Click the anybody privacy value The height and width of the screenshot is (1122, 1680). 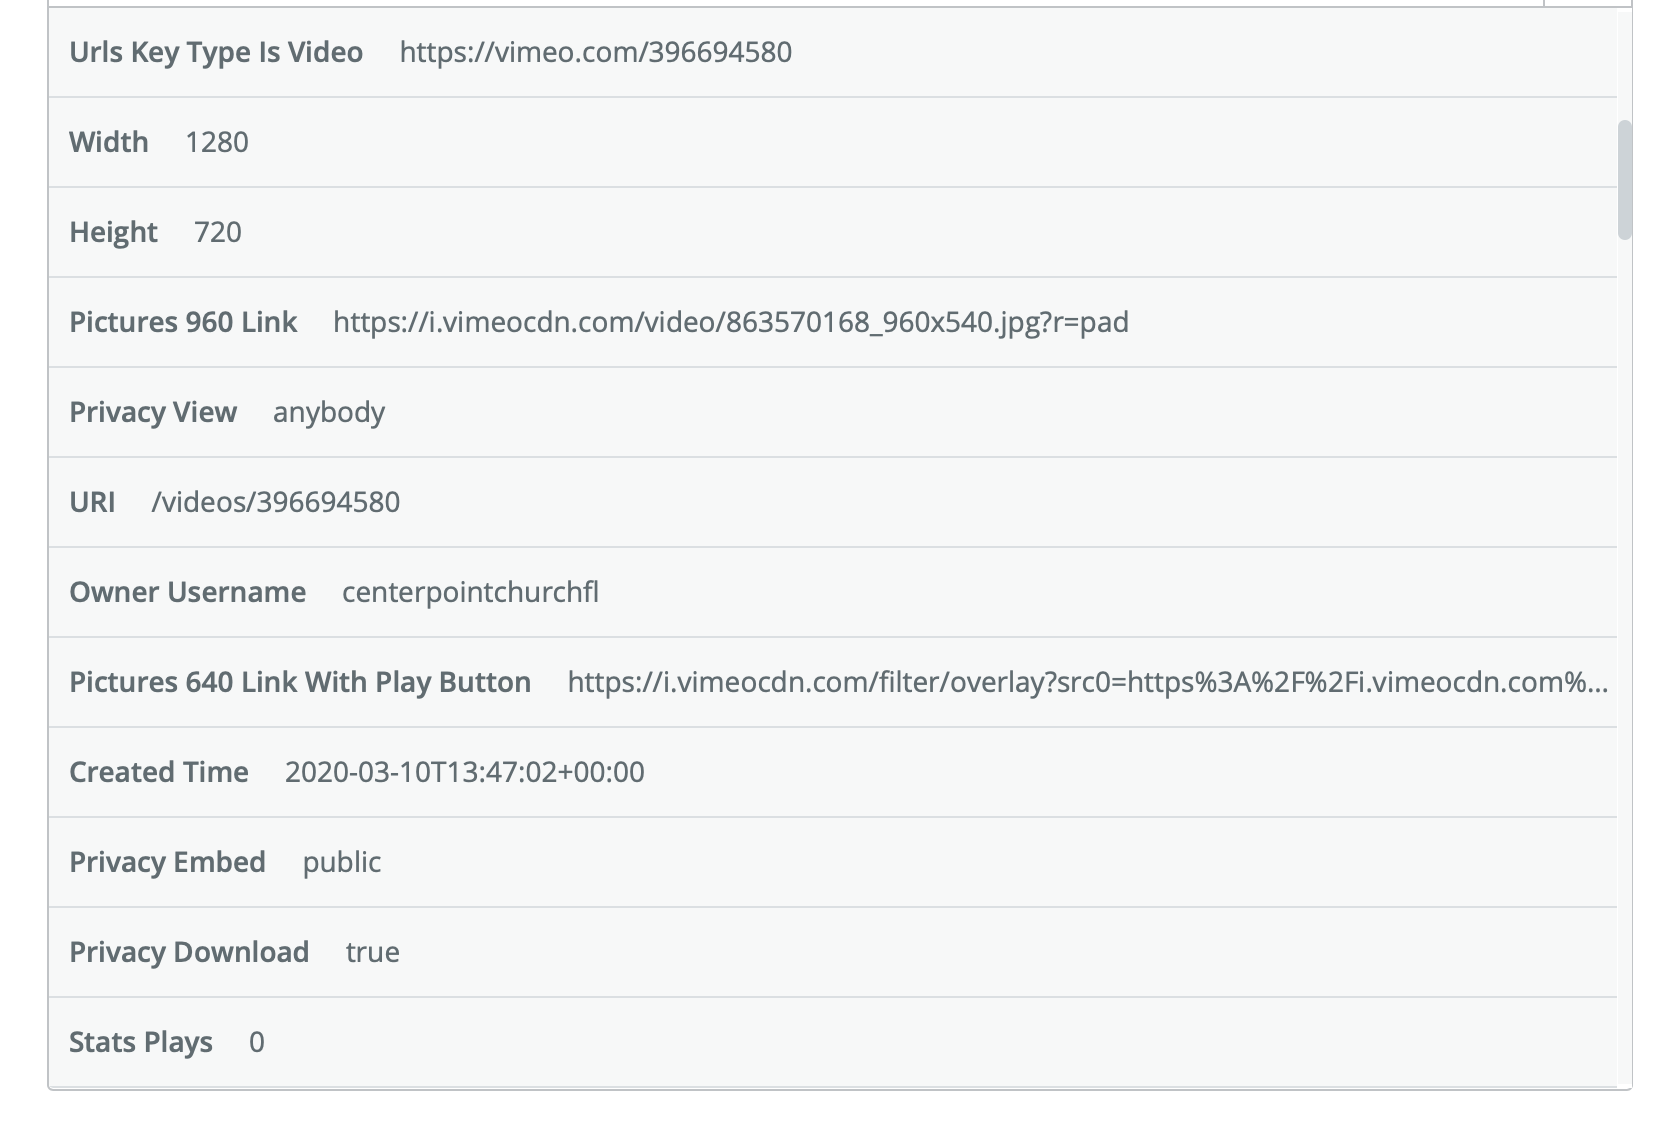click(x=329, y=412)
